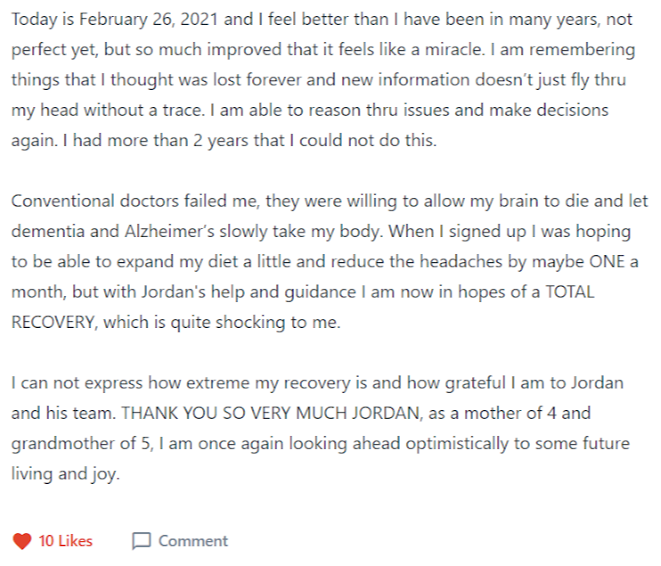Viewport: 661px width, 566px height.
Task: Click the red heart like icon
Action: point(22,541)
